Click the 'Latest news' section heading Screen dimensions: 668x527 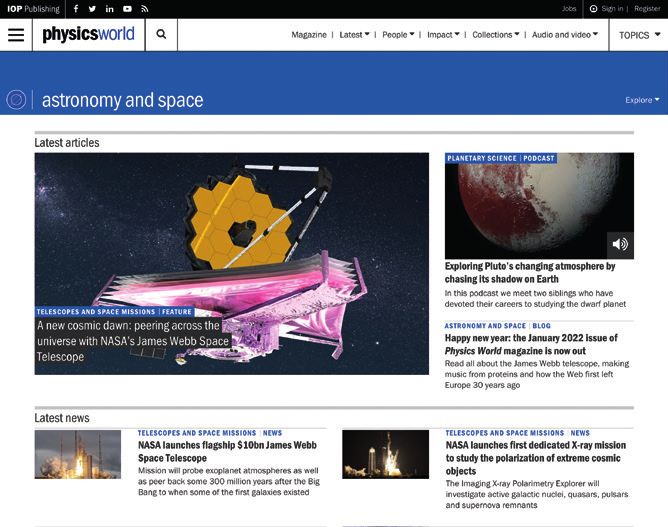(62, 418)
